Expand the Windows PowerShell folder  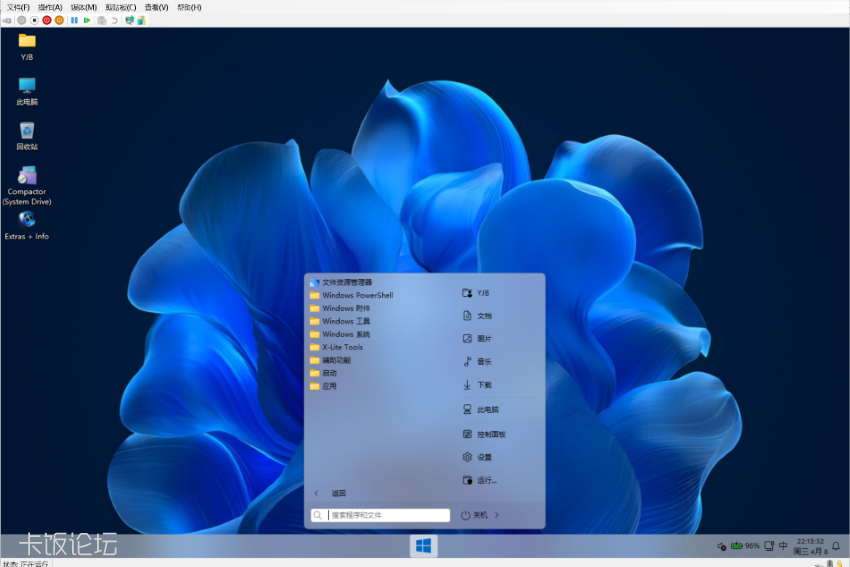tap(357, 295)
